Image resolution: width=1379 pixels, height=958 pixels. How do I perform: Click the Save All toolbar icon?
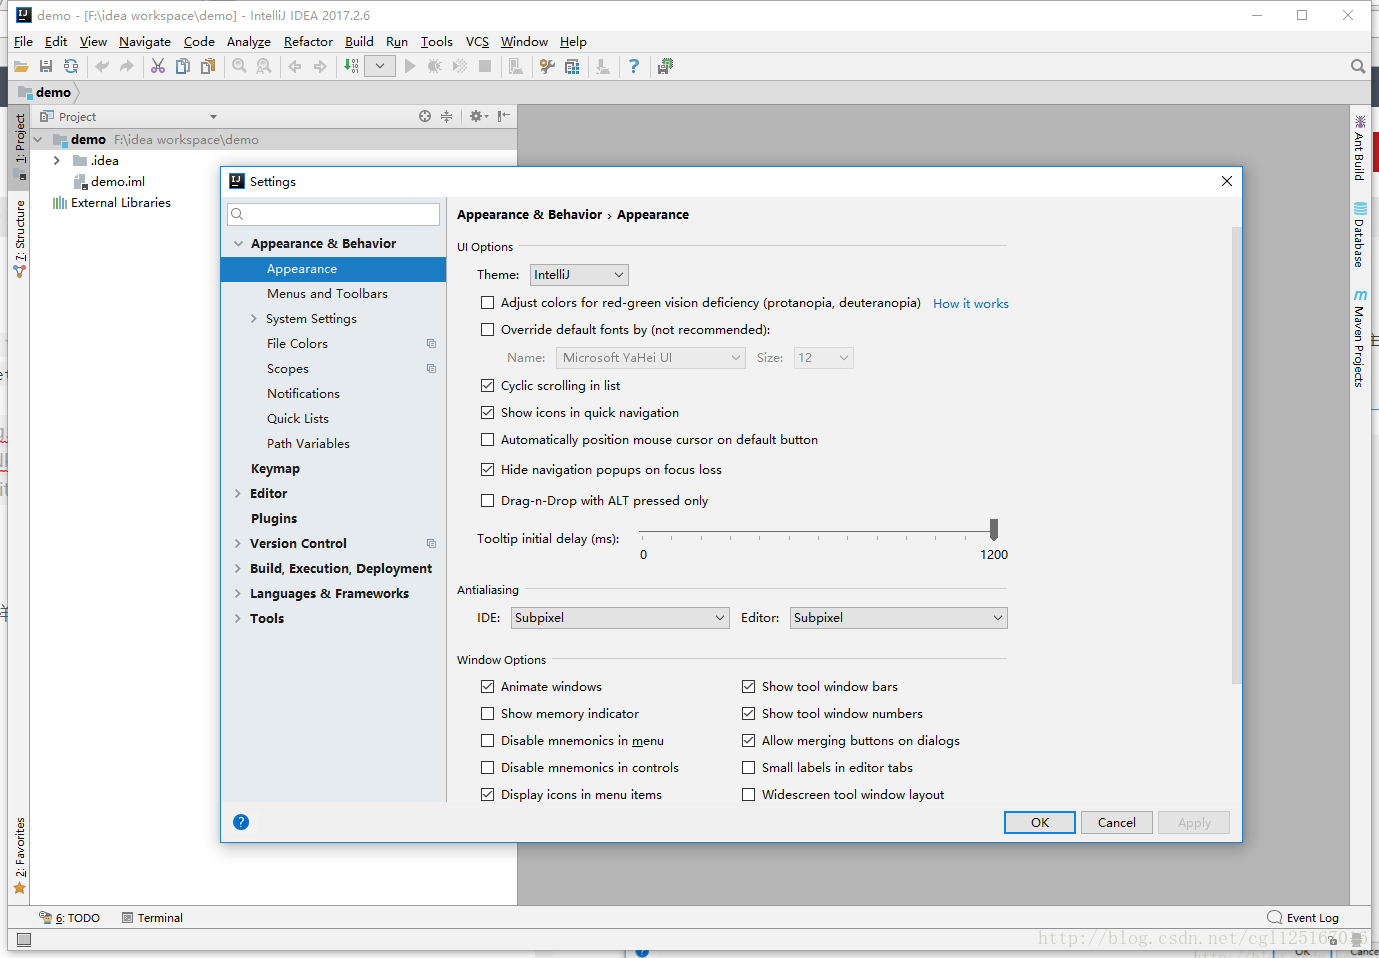click(46, 66)
